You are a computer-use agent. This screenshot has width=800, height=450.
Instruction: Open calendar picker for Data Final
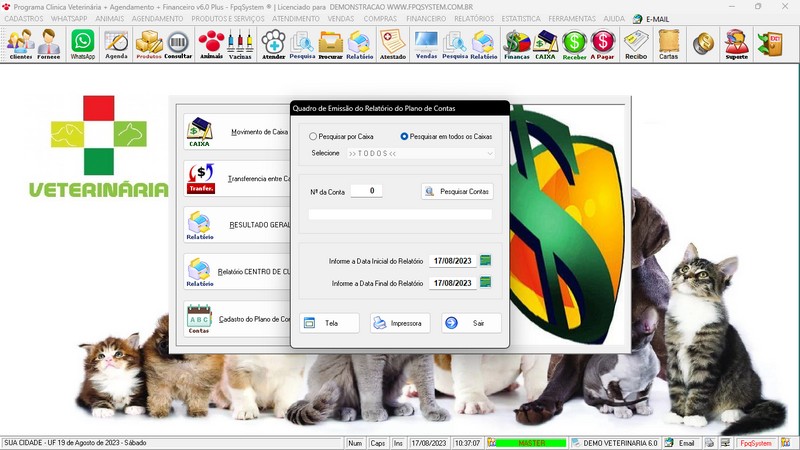click(x=486, y=283)
